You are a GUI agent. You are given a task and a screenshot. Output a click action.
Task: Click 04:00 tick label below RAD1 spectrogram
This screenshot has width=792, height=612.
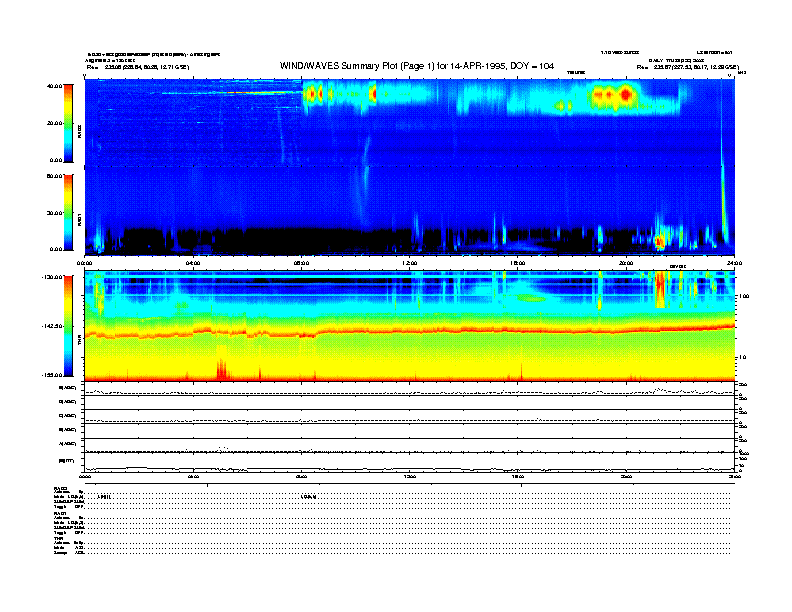tap(193, 263)
